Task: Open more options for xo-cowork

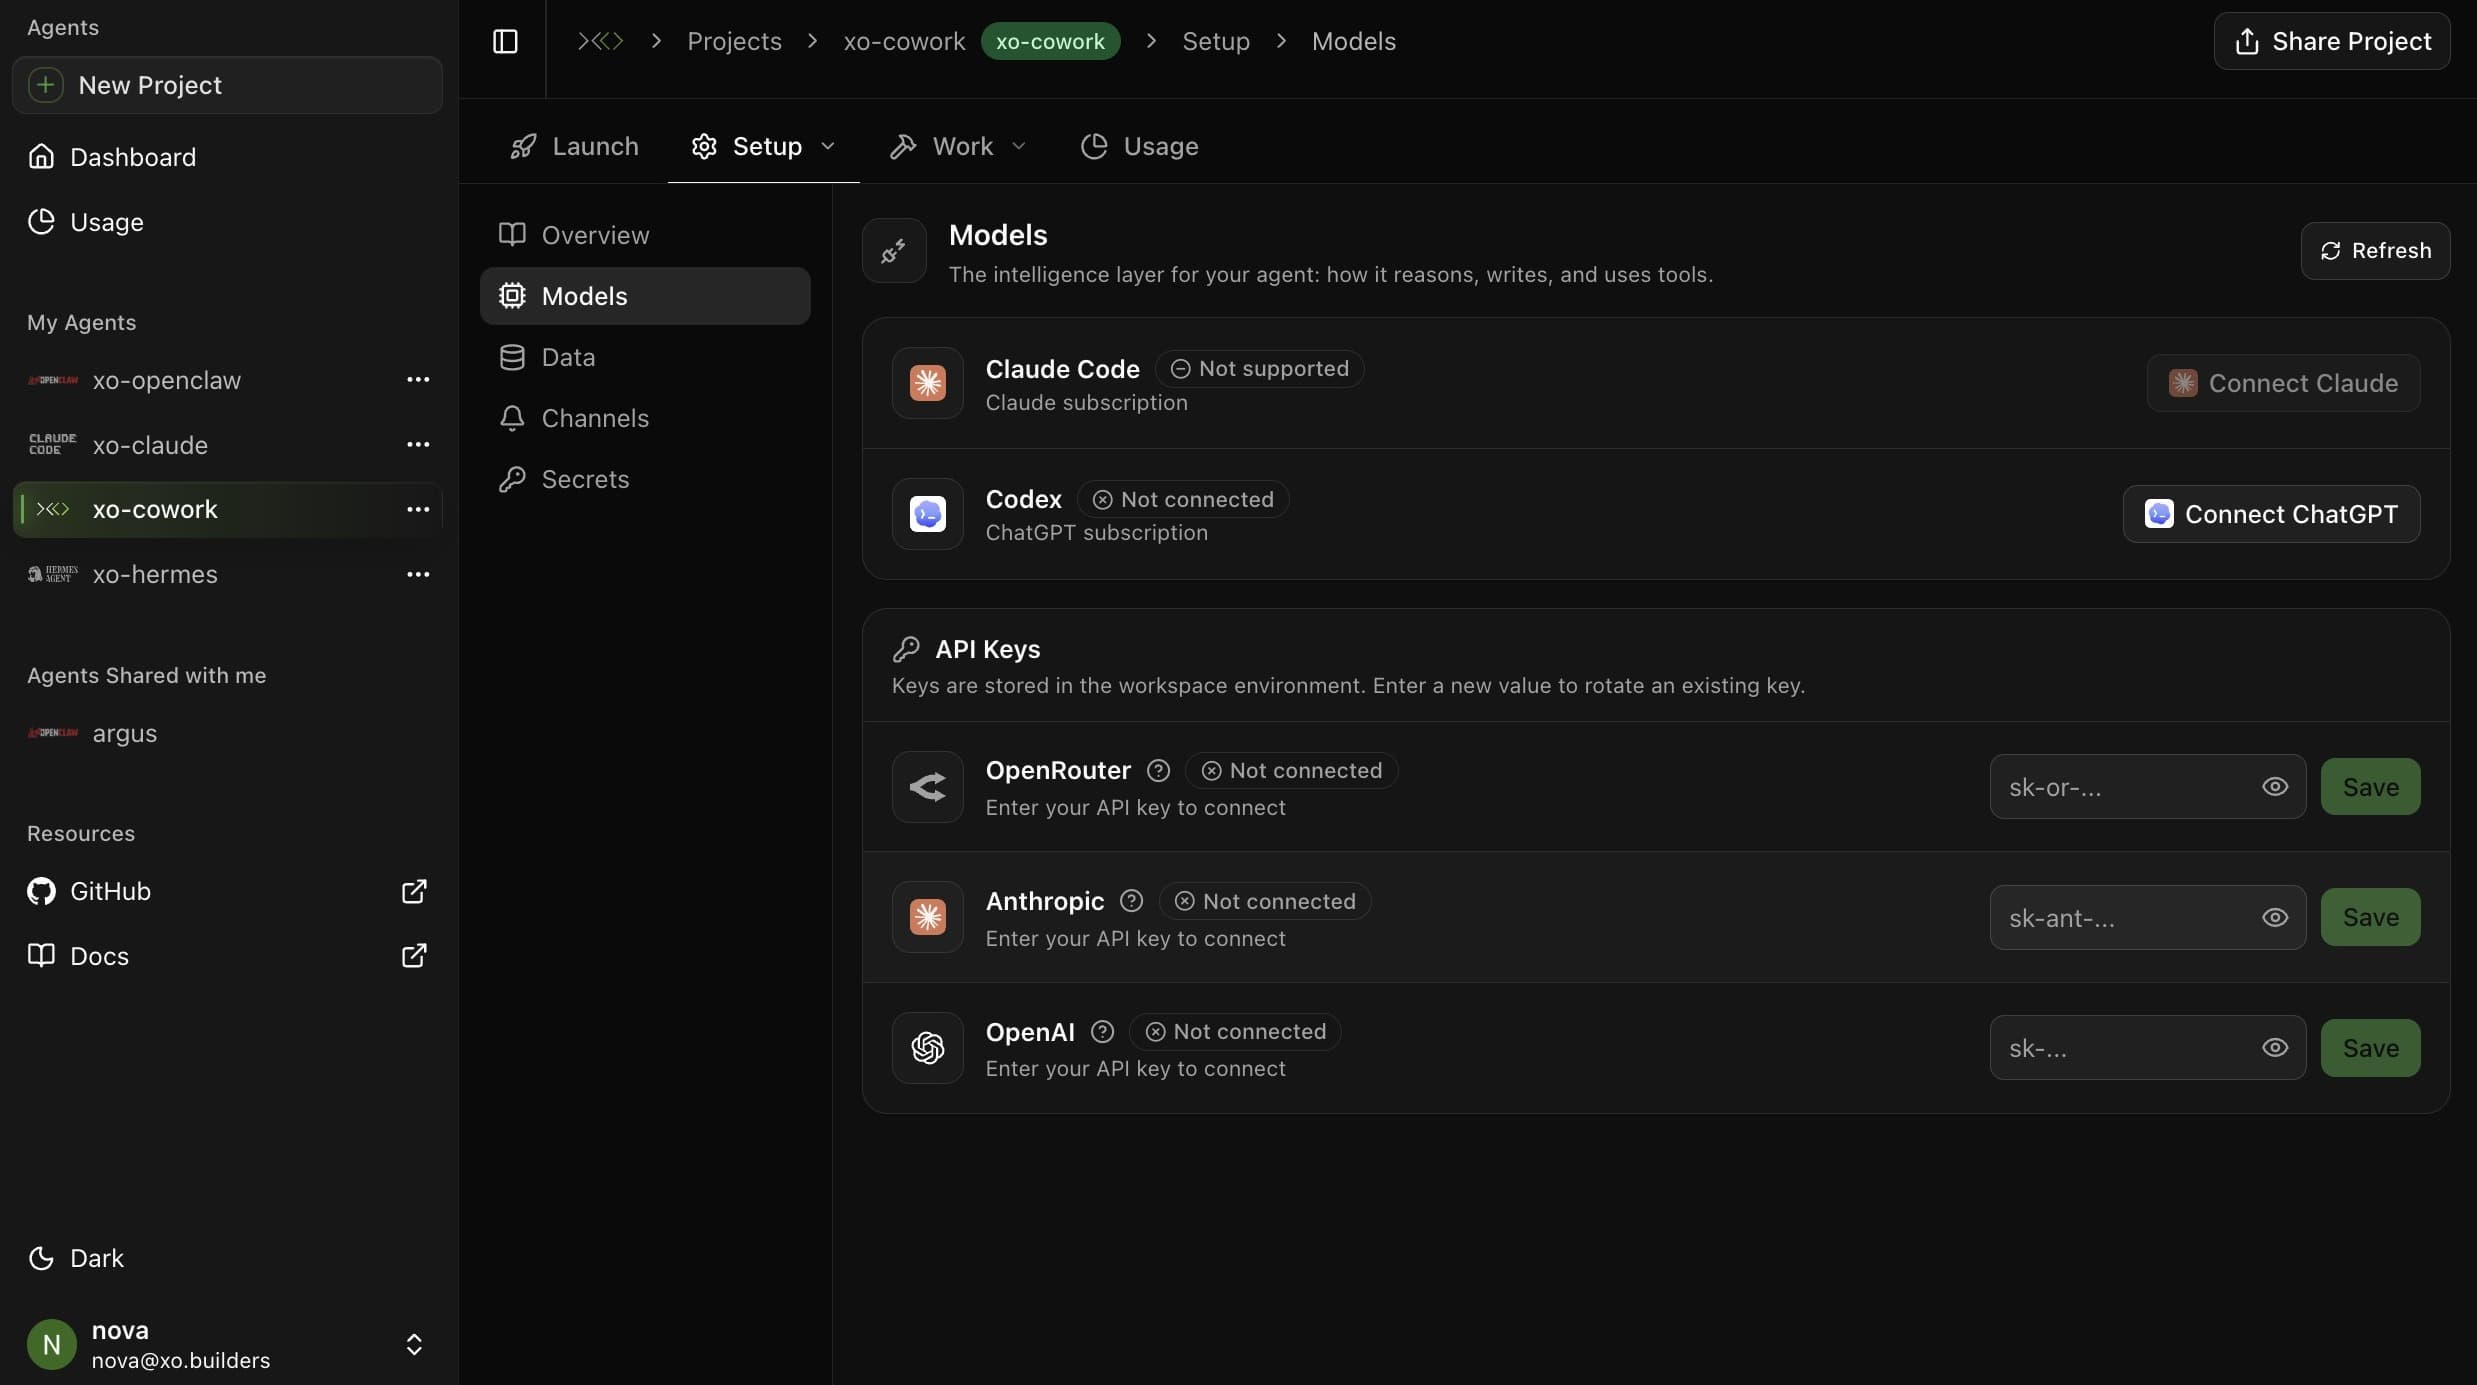Action: pyautogui.click(x=418, y=510)
